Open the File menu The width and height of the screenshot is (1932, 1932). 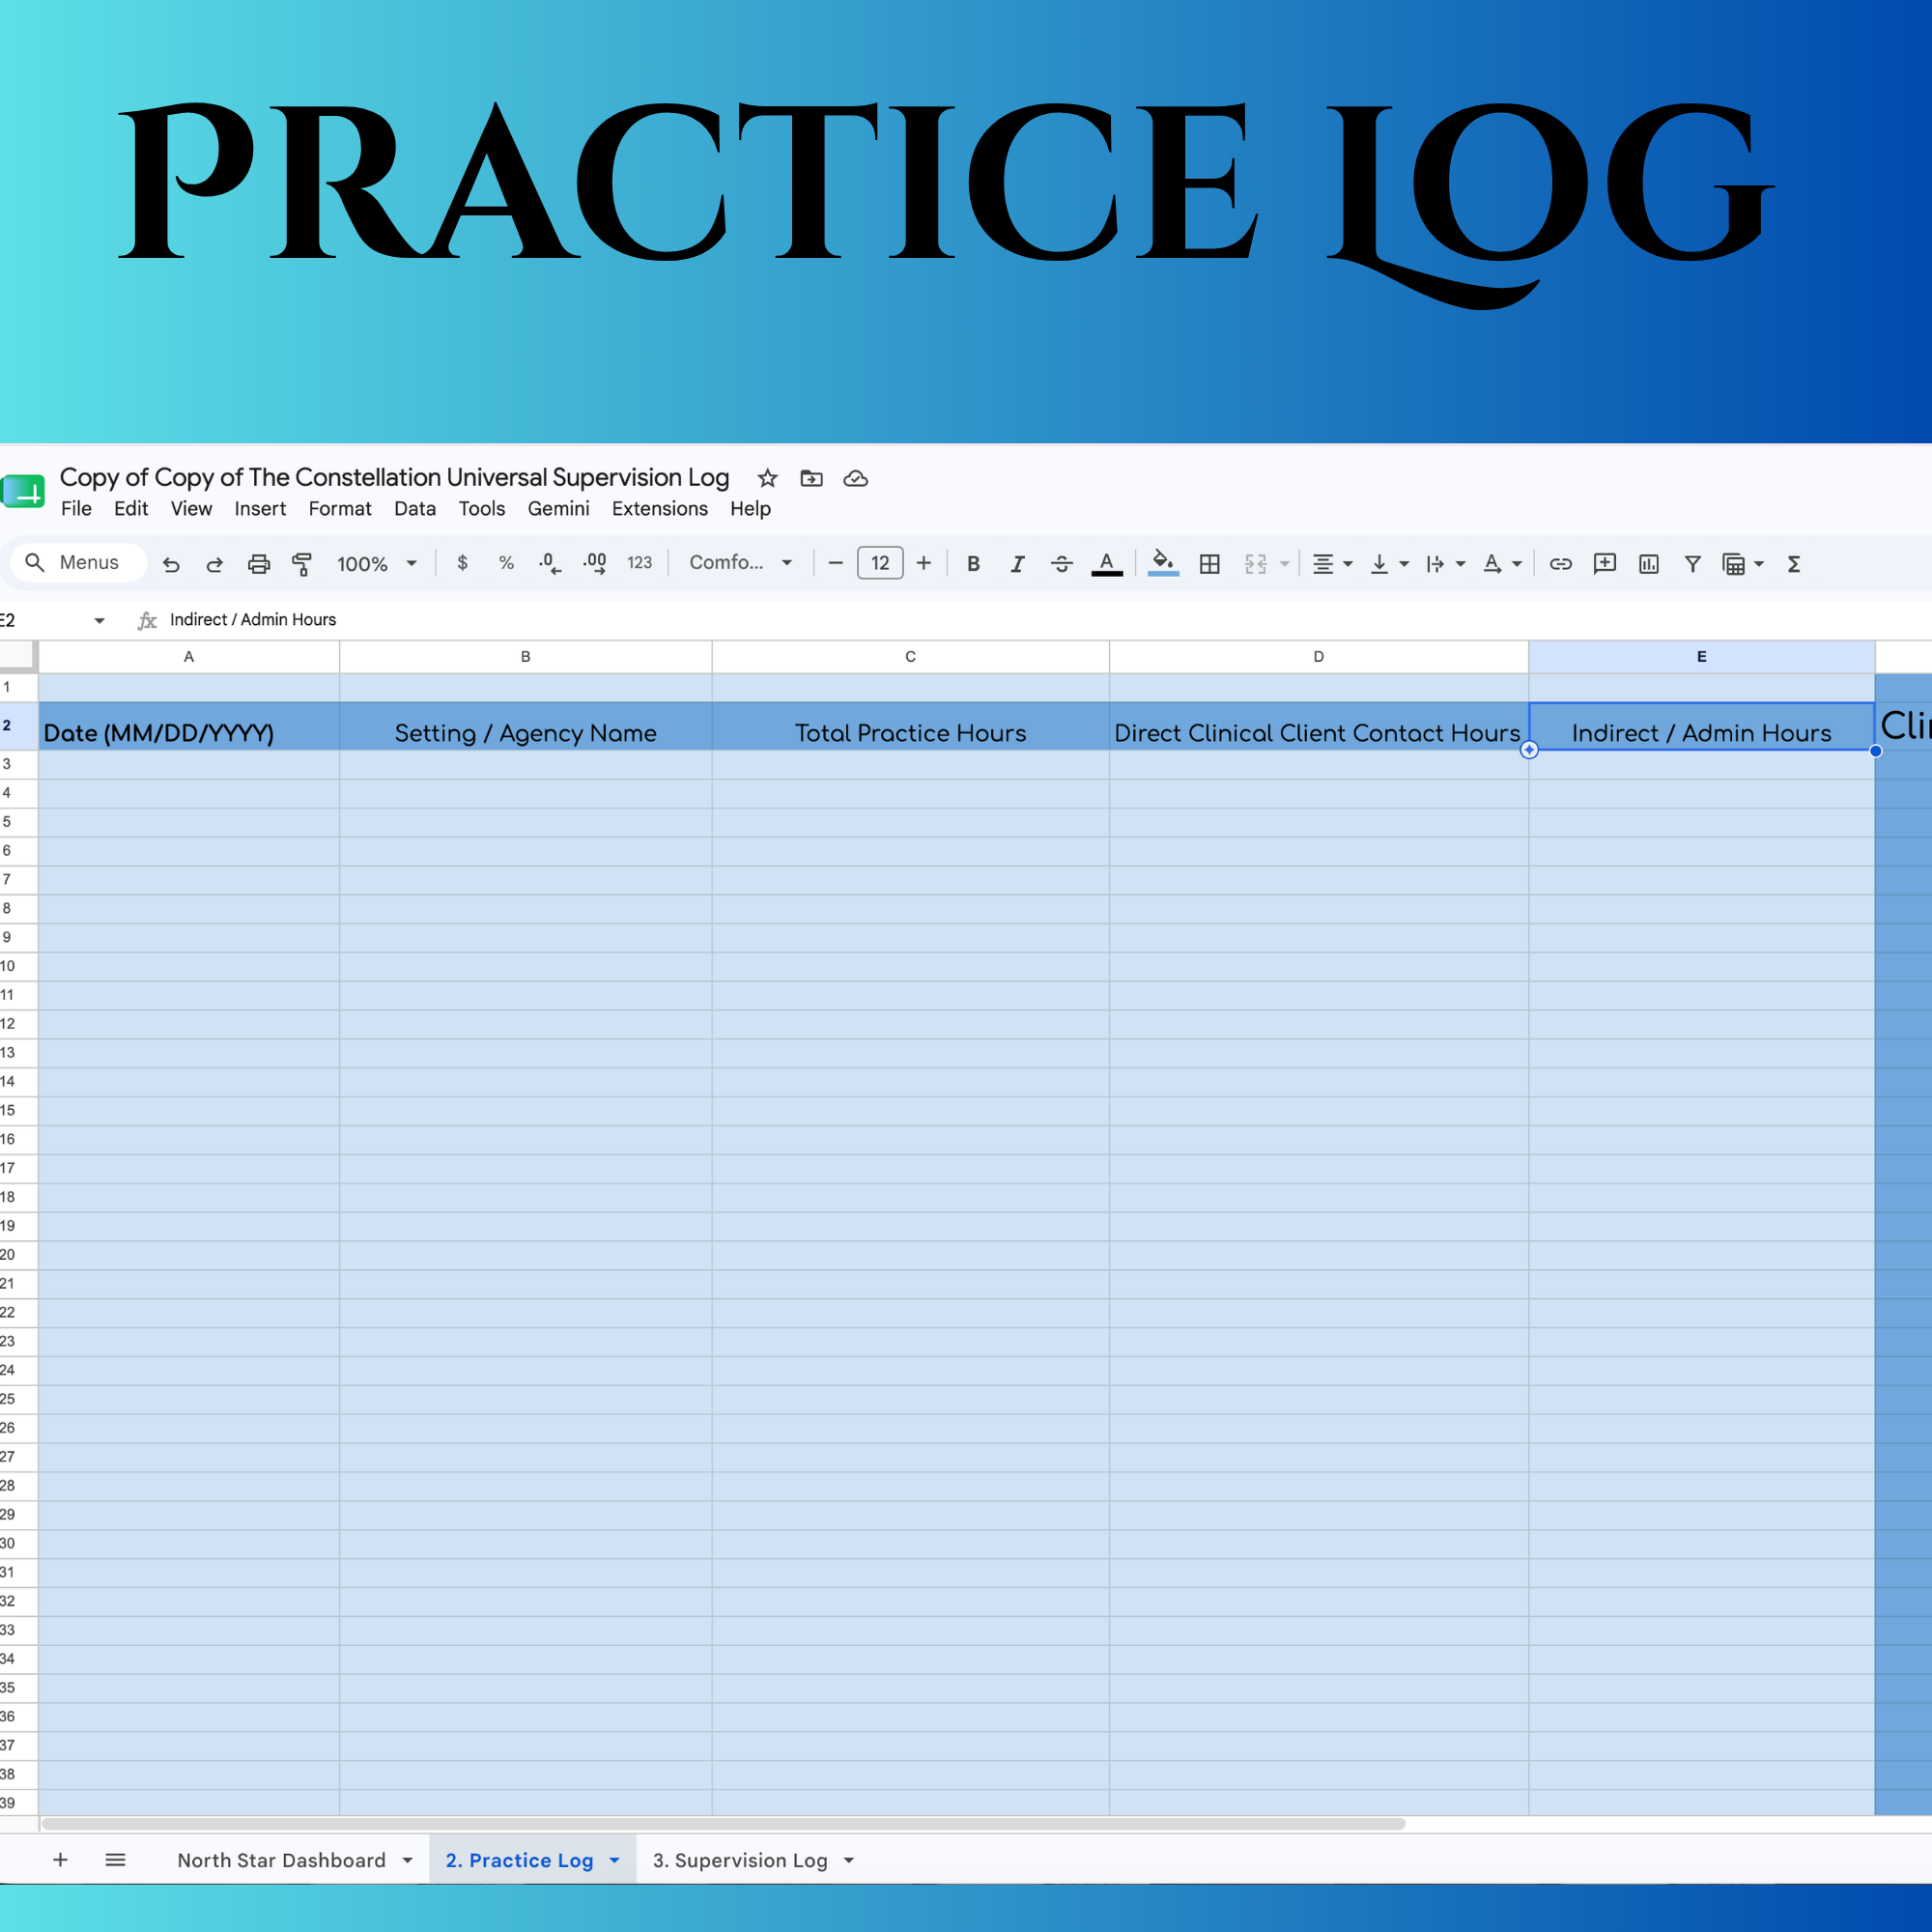point(76,508)
